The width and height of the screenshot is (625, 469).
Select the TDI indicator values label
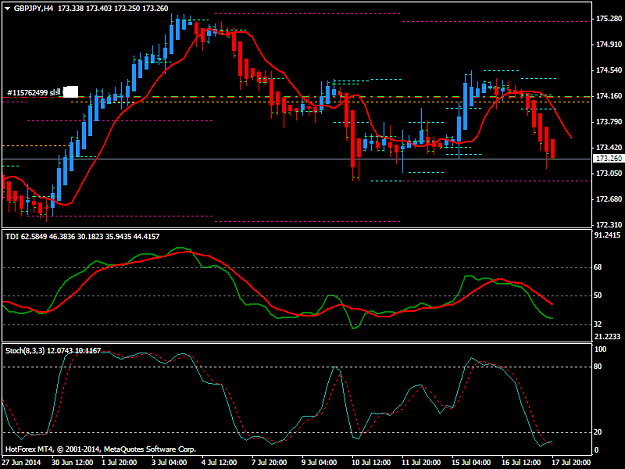pyautogui.click(x=83, y=237)
